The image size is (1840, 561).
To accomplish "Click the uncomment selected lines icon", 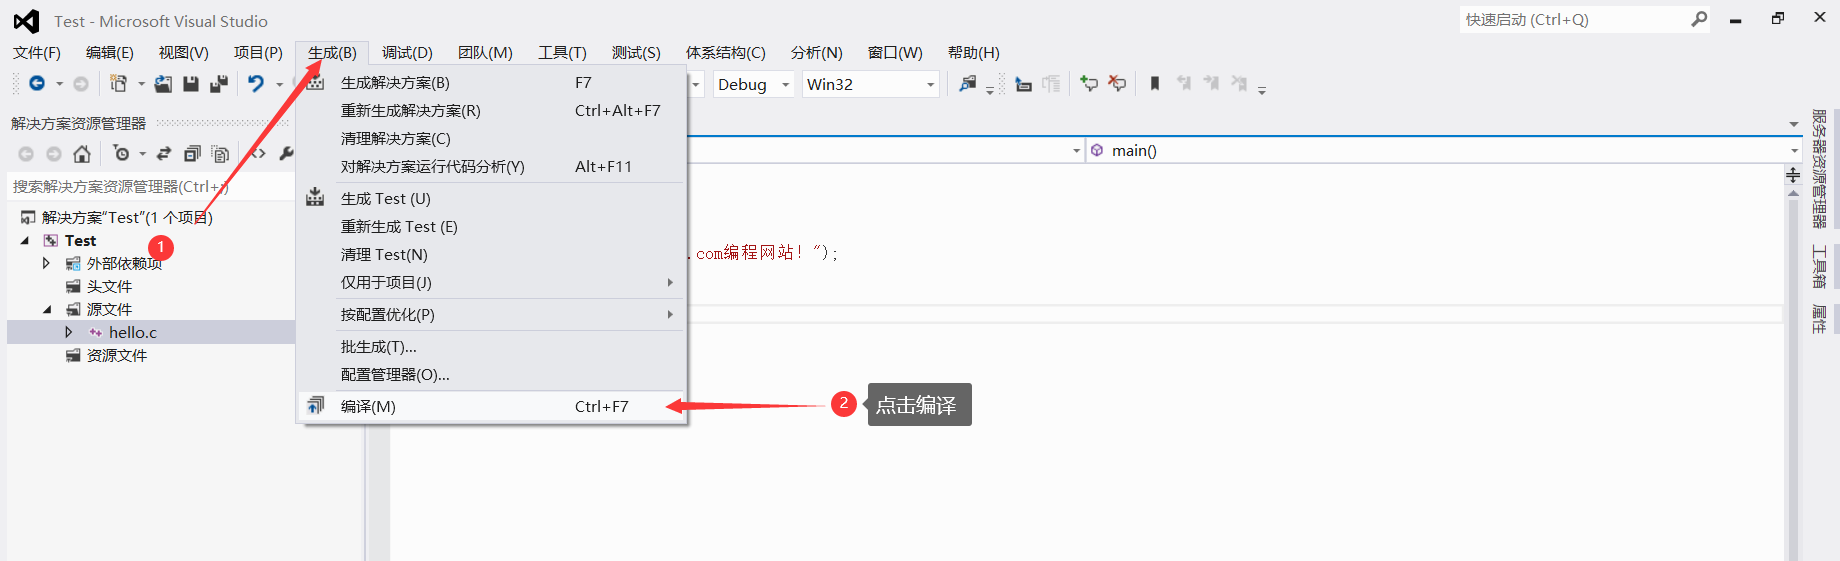I will [1117, 84].
